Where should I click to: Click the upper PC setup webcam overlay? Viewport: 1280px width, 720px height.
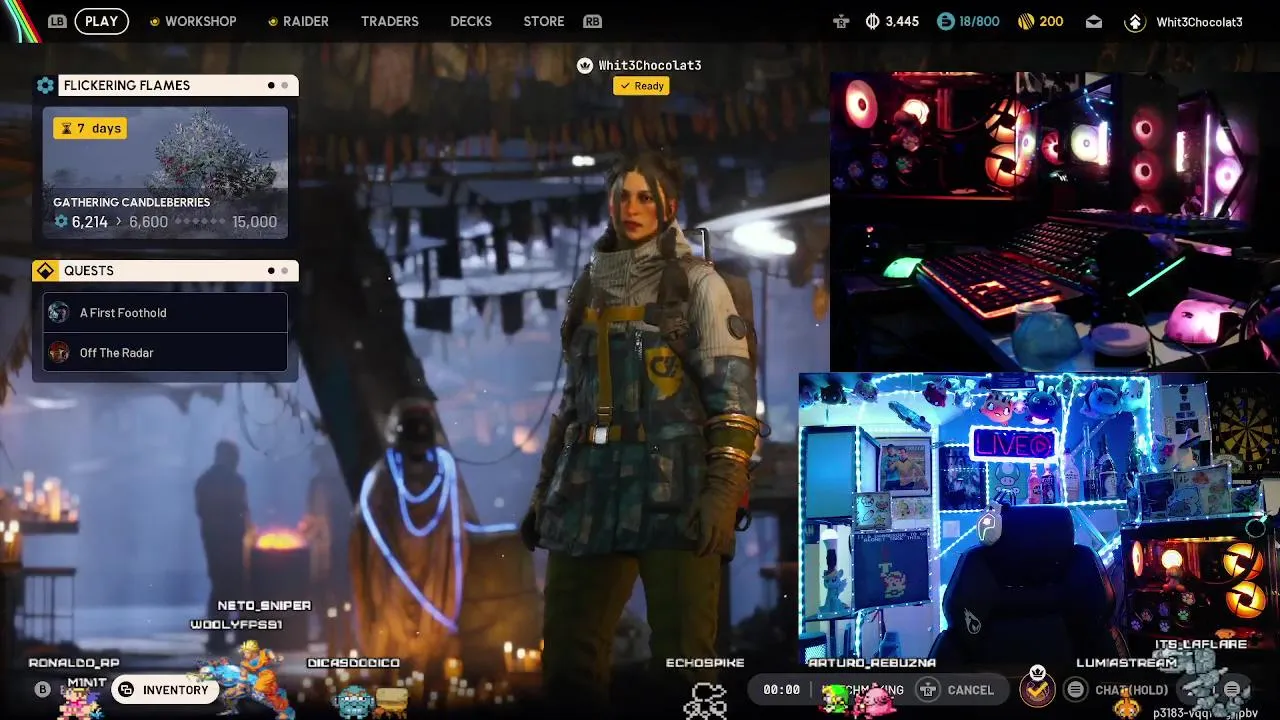tap(1055, 221)
